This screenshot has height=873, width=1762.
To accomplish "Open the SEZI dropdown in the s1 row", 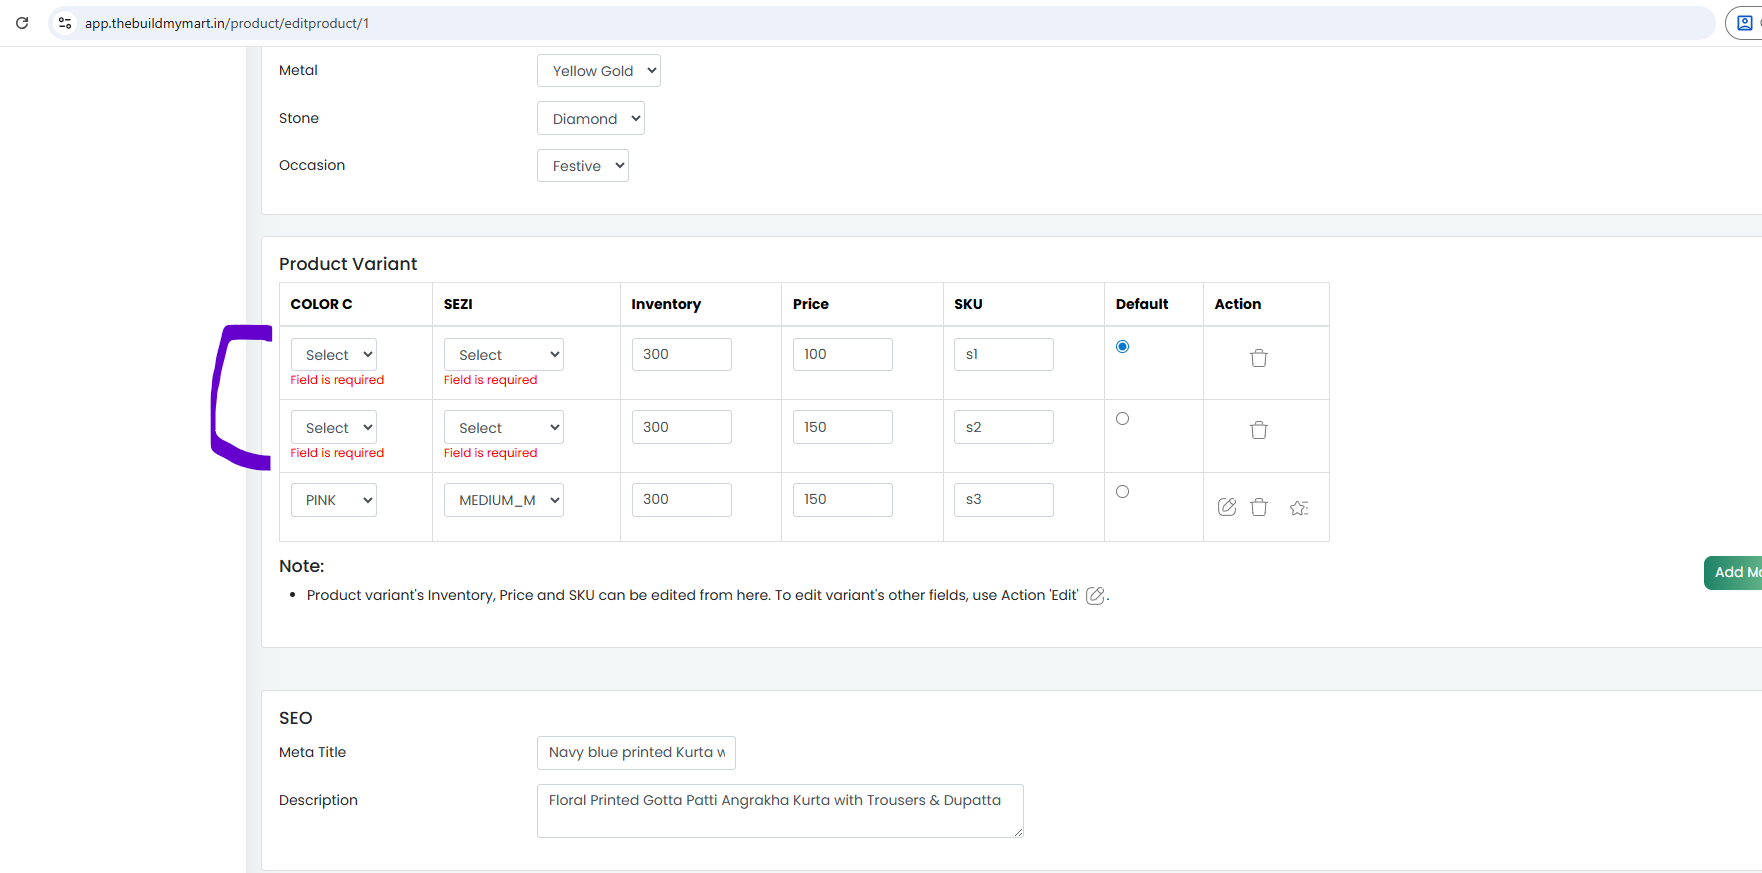I will (504, 355).
